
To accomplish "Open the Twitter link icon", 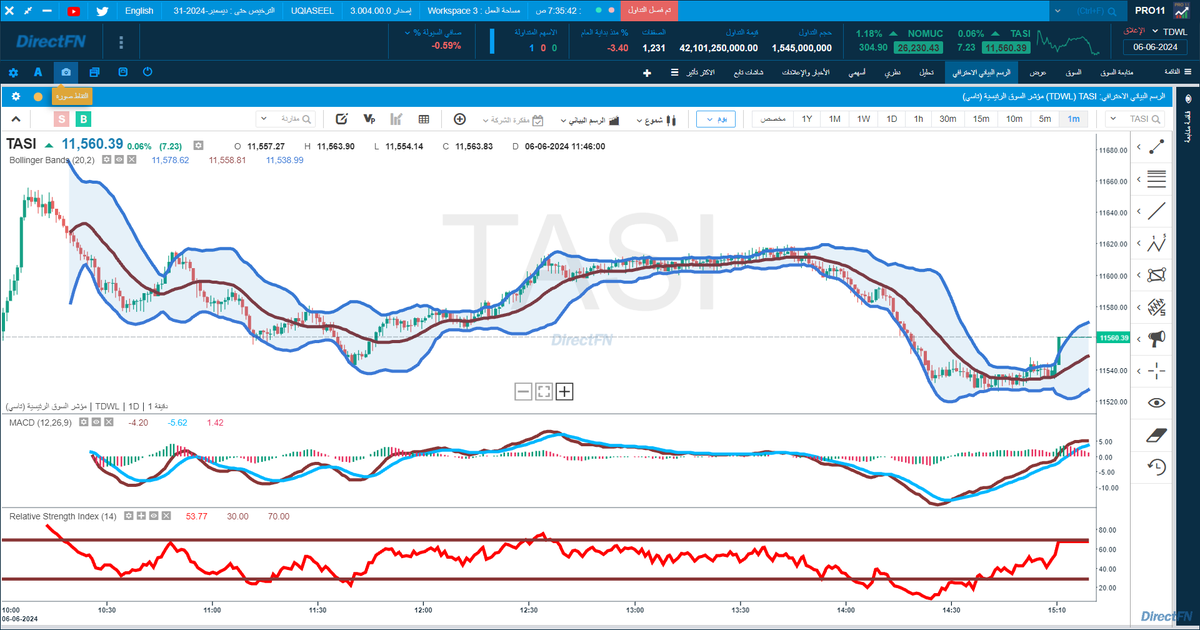I will click(102, 10).
